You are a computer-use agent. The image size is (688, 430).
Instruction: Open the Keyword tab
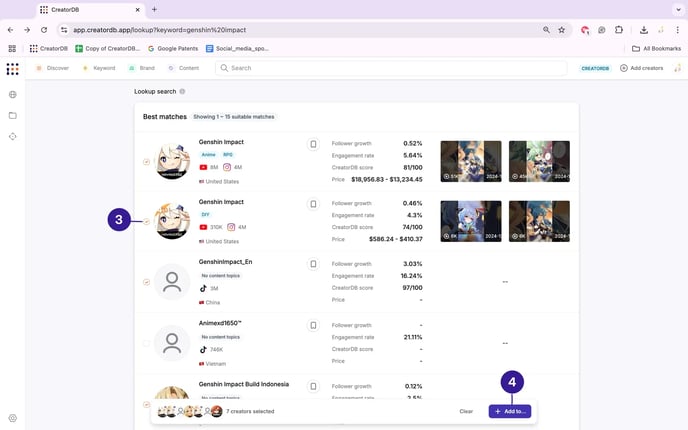pos(99,68)
